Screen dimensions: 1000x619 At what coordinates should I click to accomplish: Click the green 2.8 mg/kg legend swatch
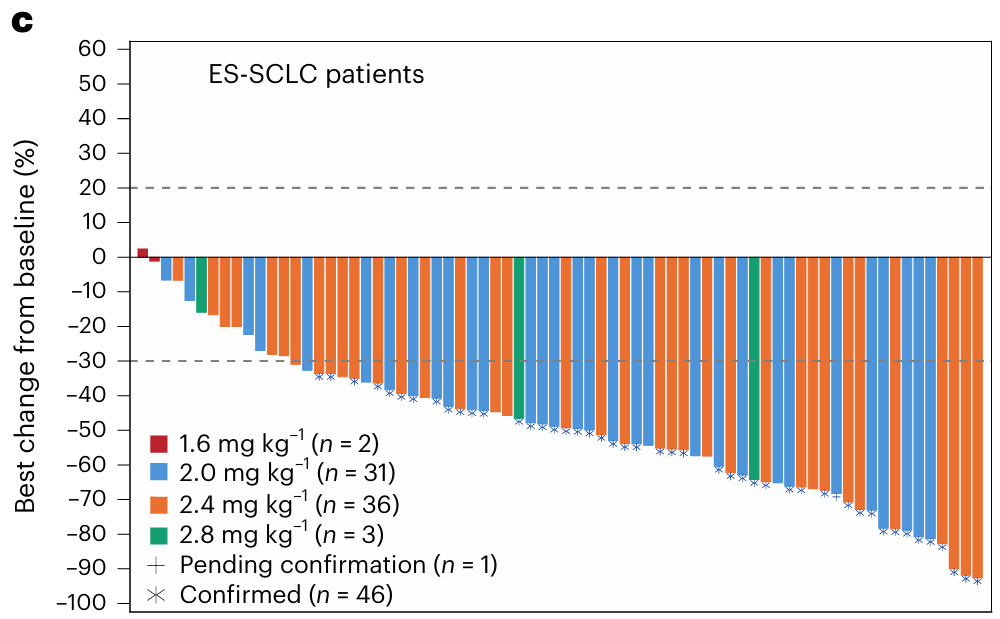click(158, 535)
